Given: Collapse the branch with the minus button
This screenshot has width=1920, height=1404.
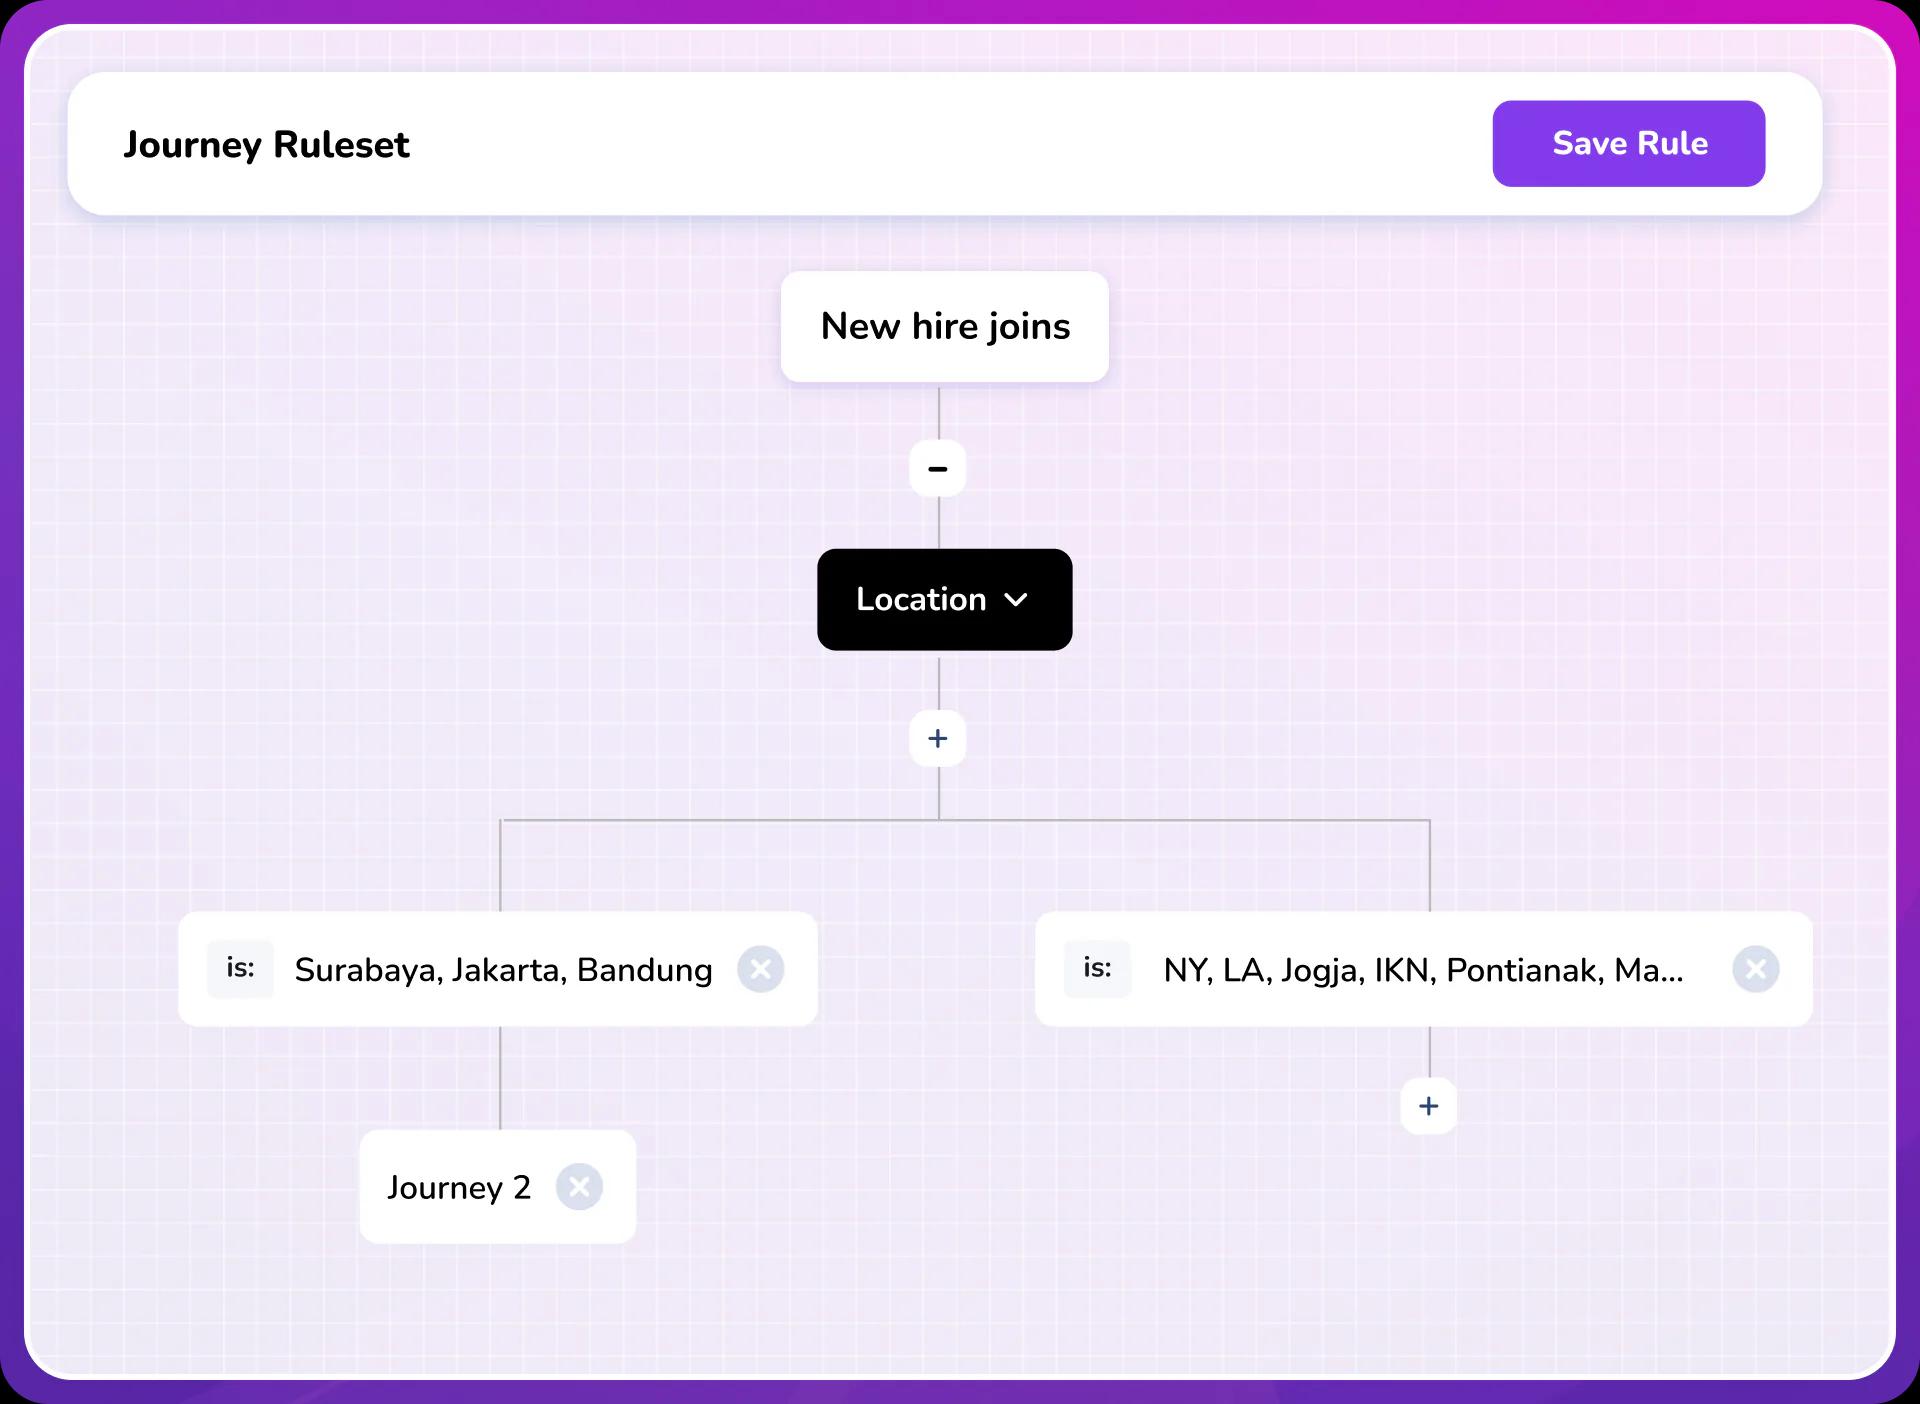Looking at the screenshot, I should [x=937, y=468].
